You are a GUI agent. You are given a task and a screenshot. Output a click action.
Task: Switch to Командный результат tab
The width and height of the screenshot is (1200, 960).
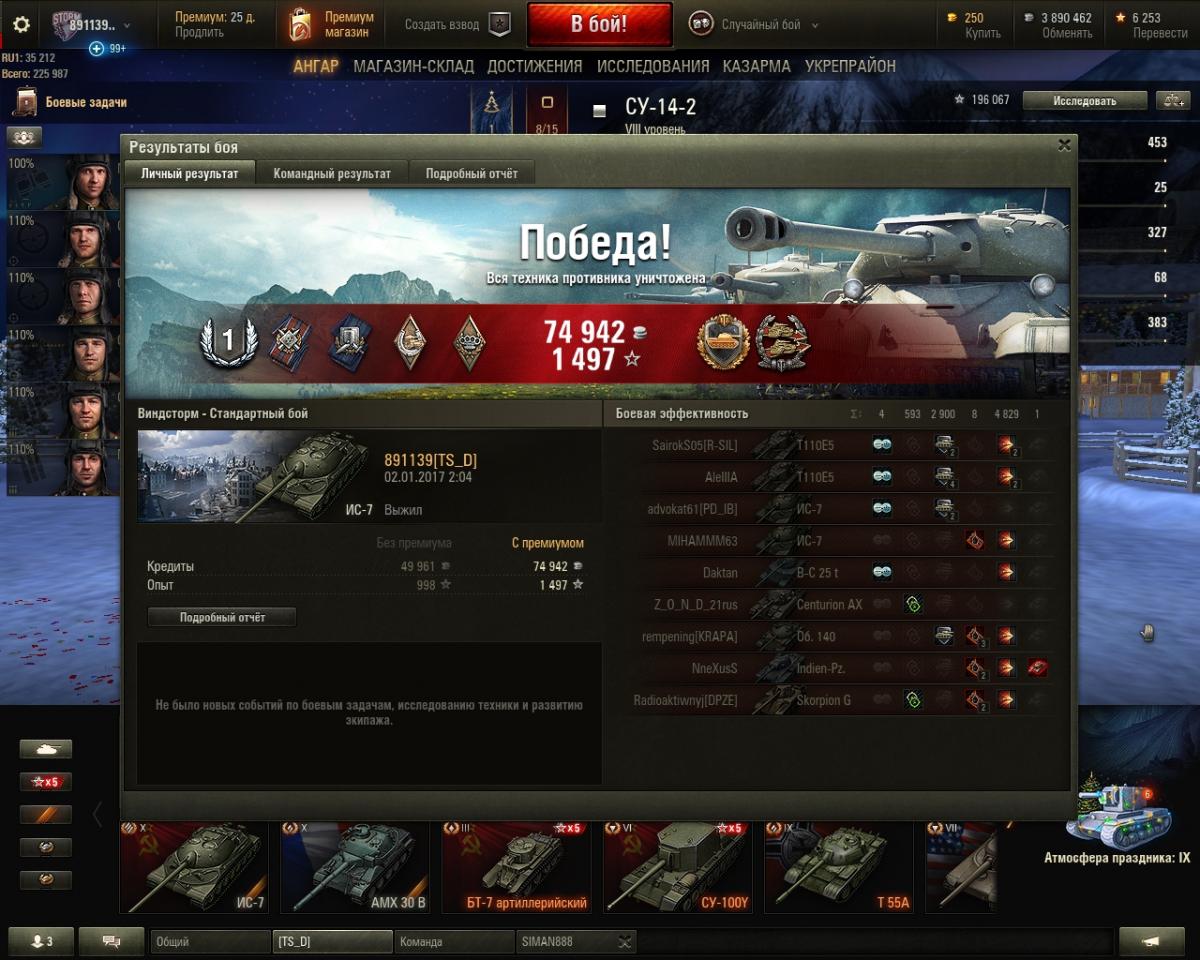[x=332, y=173]
